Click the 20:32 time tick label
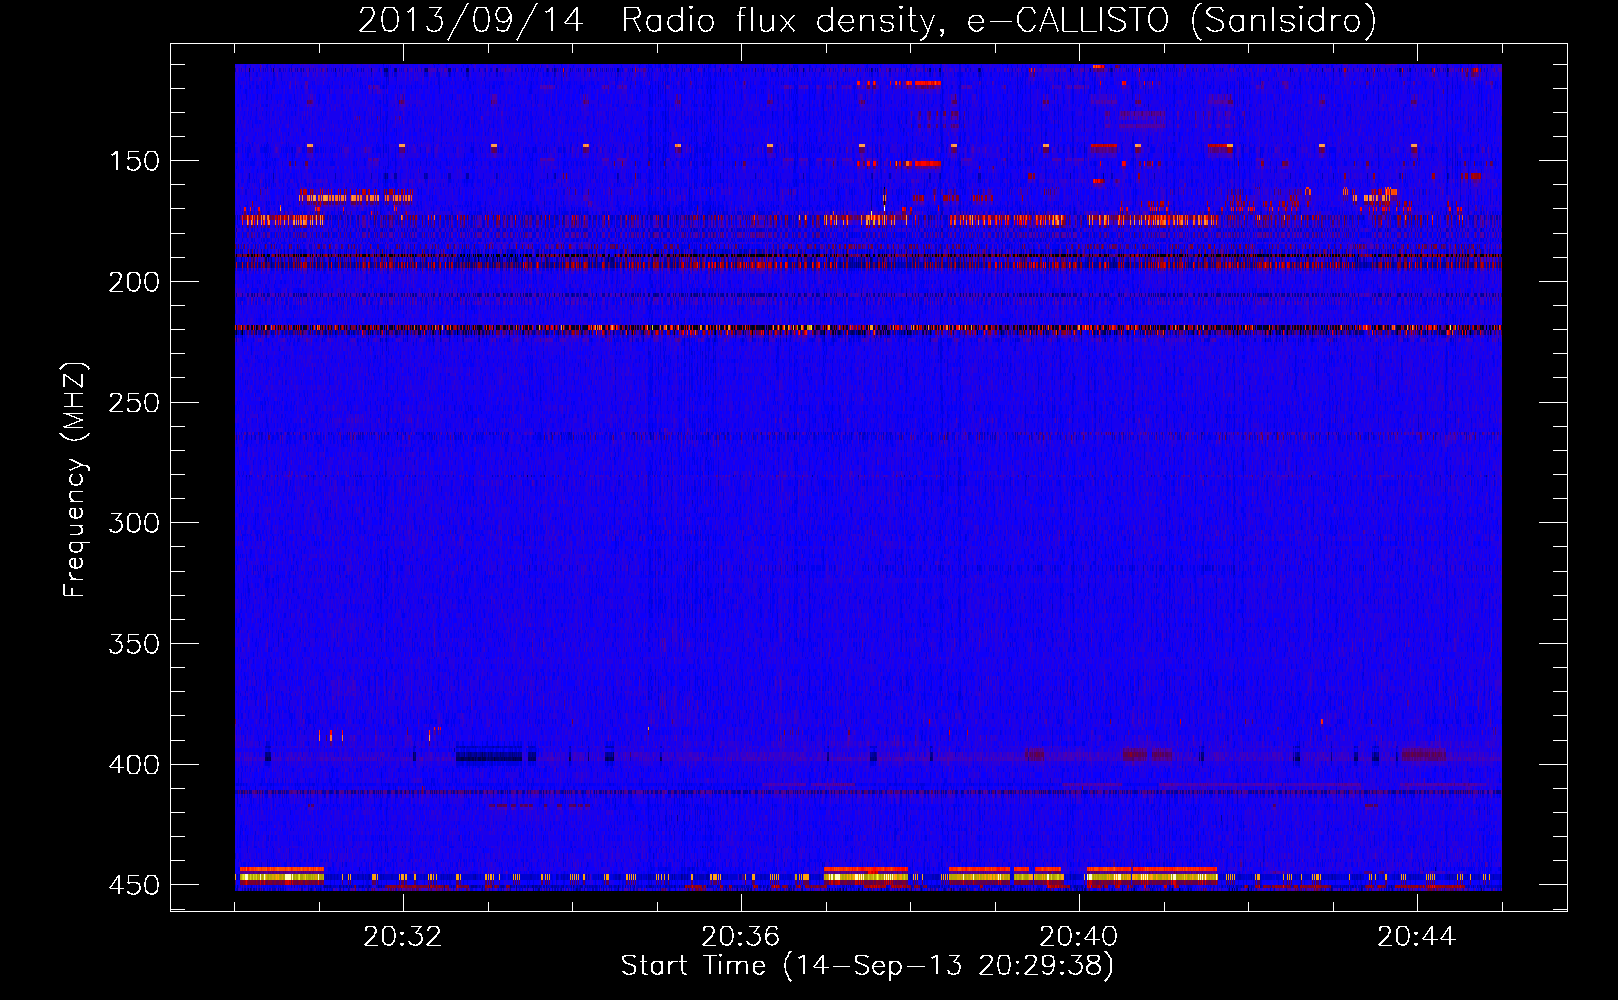This screenshot has width=1618, height=1000. pos(403,937)
